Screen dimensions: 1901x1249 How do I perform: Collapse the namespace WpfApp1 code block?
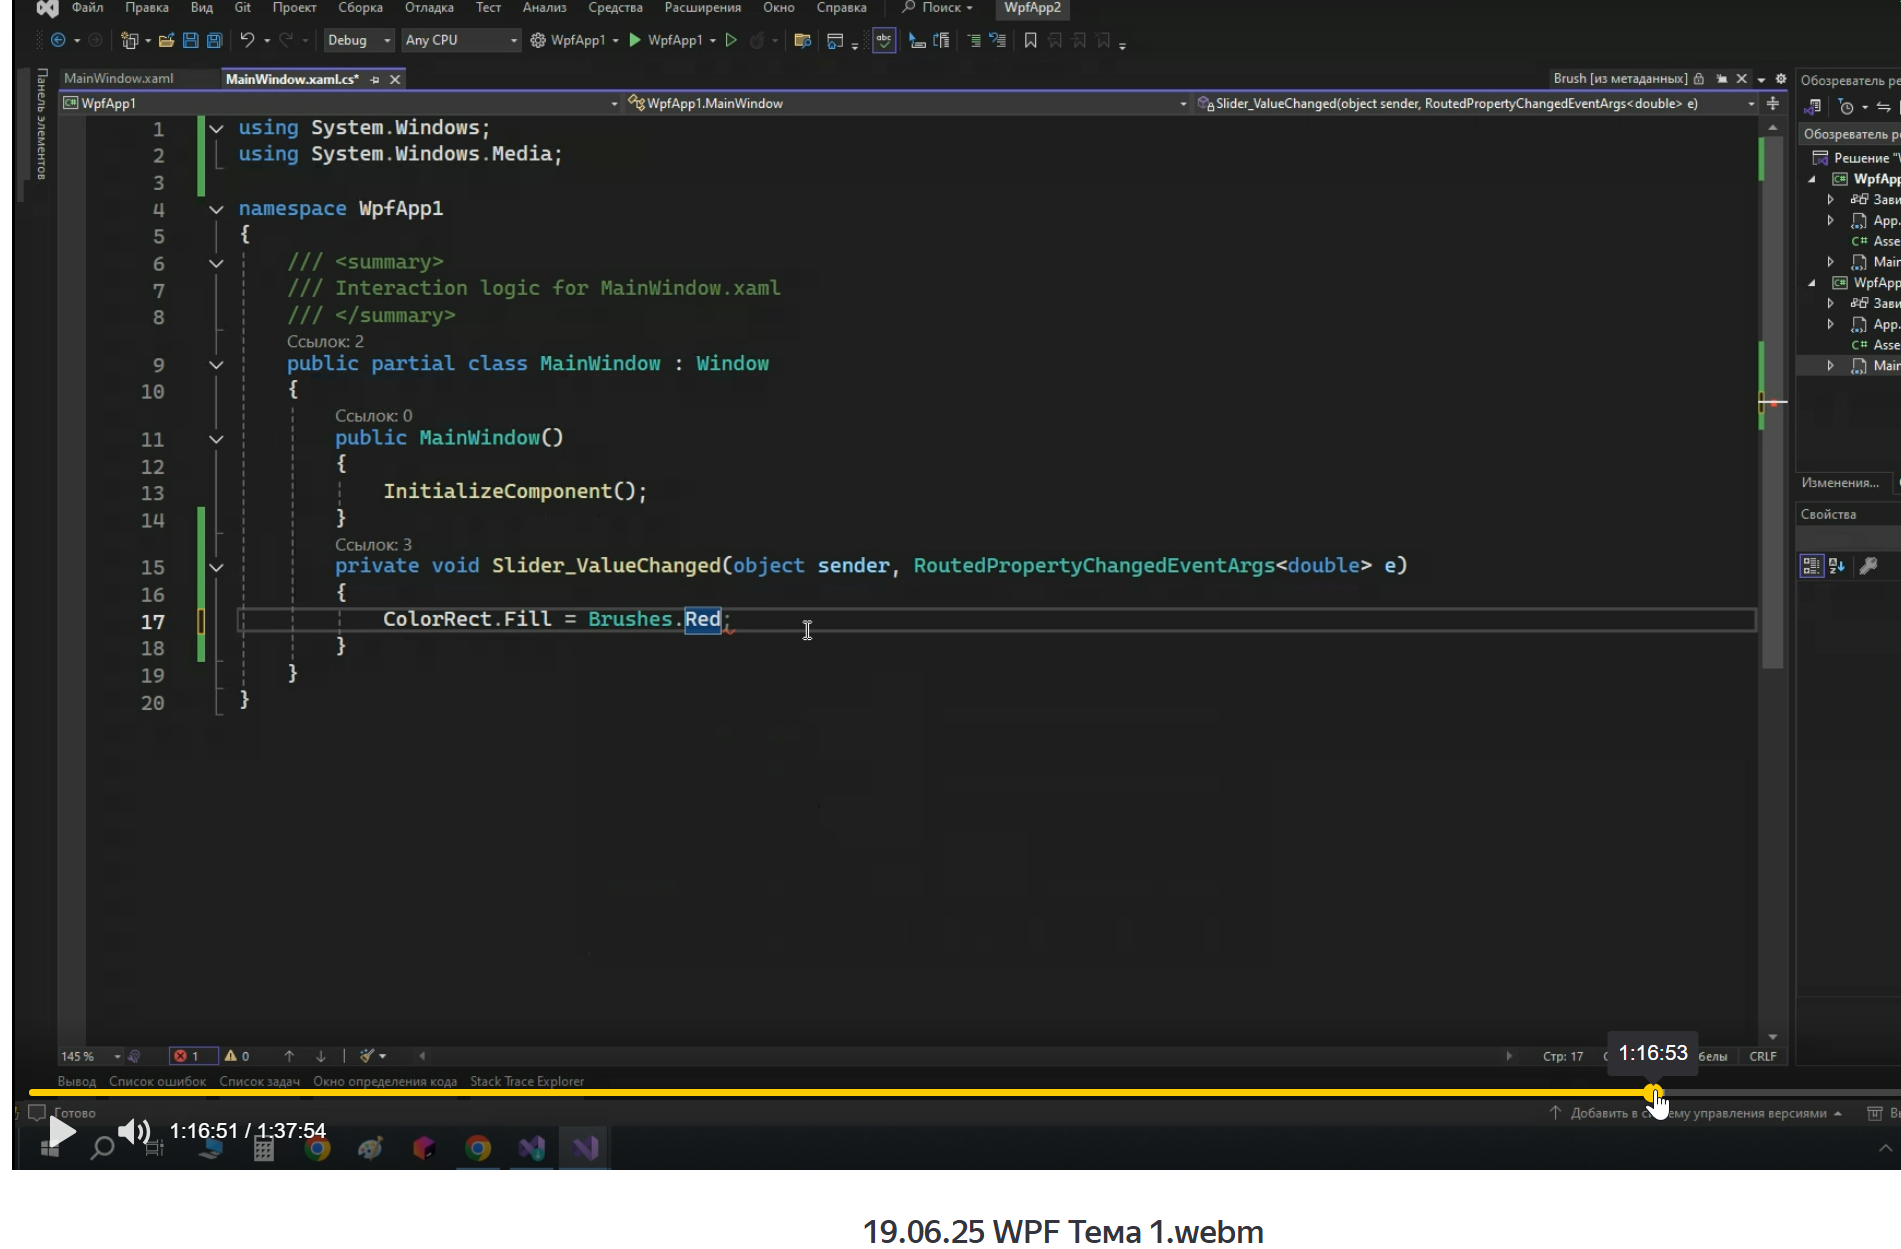[216, 209]
